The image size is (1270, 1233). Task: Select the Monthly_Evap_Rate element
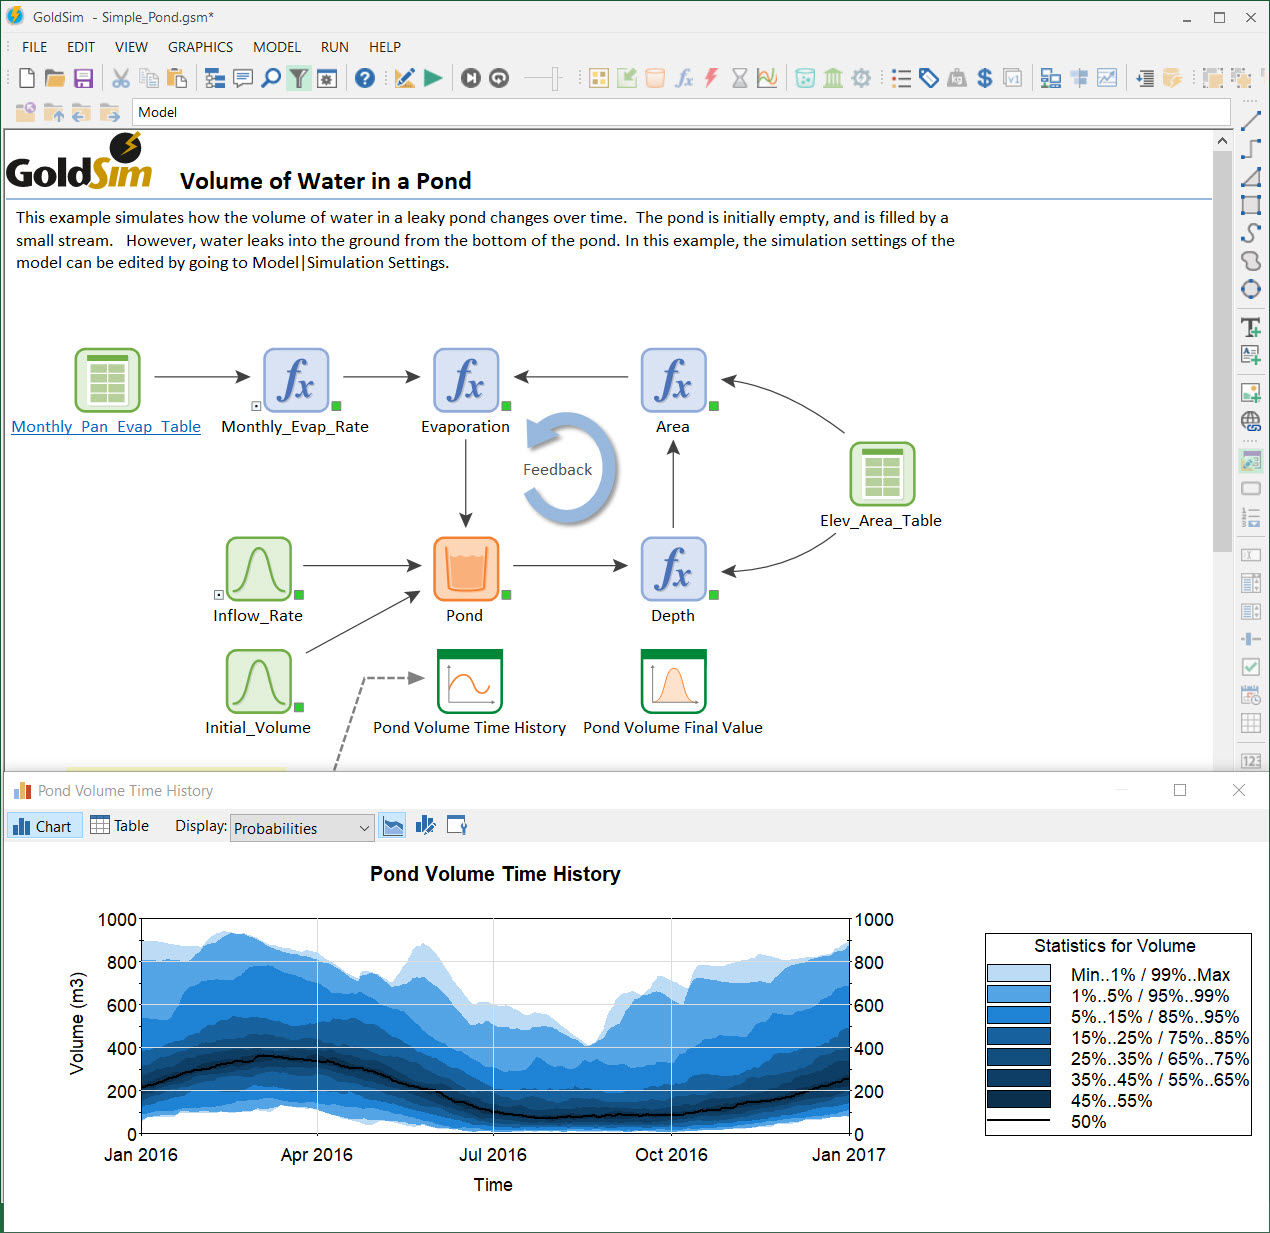[296, 380]
